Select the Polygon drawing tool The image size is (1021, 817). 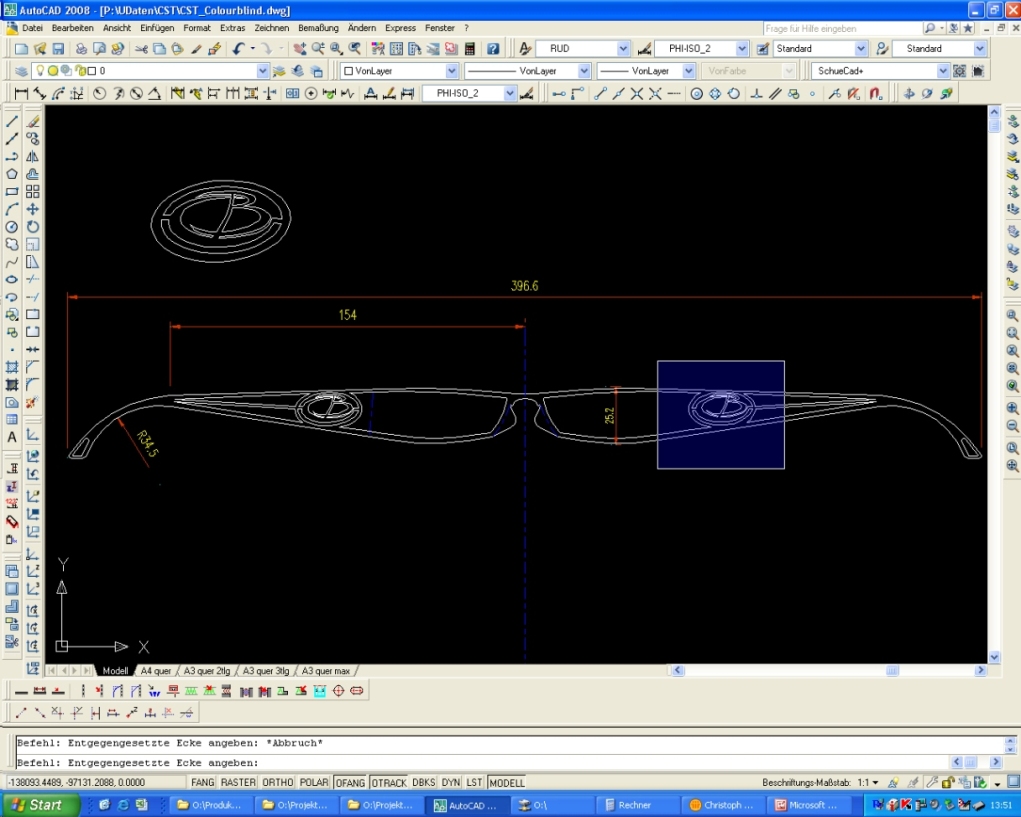[12, 174]
